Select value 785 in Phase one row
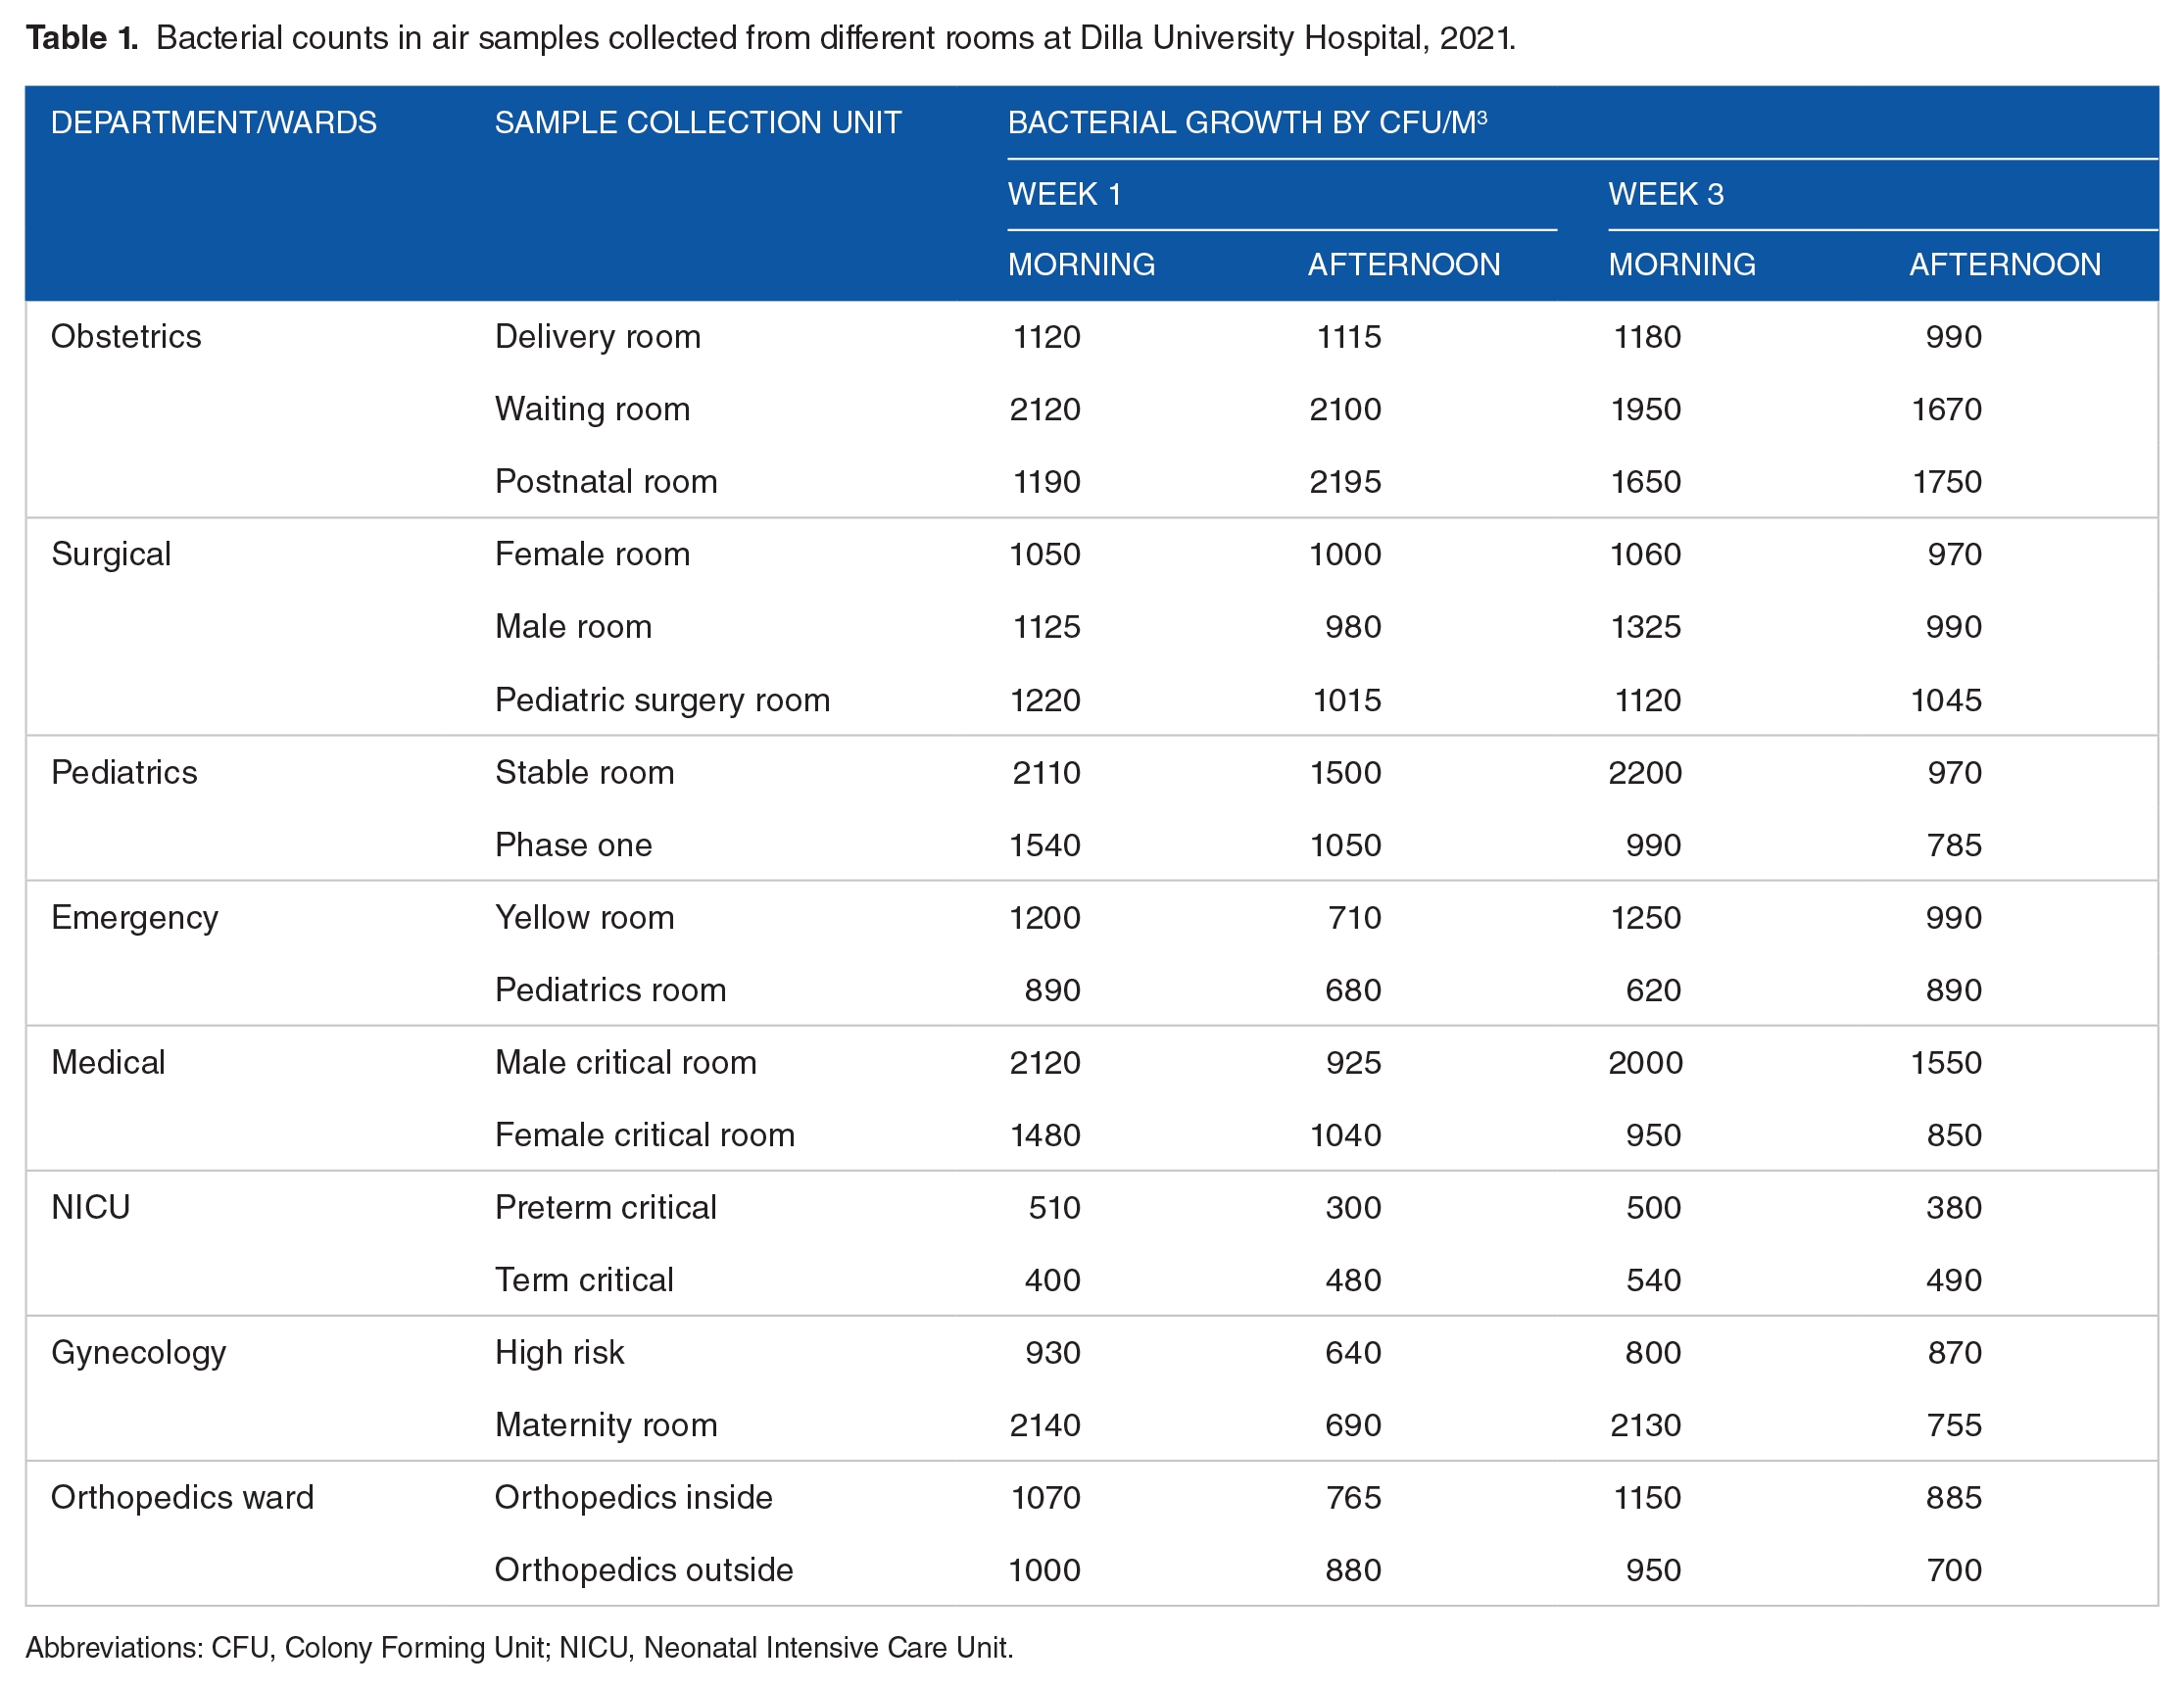This screenshot has width=2184, height=1688. click(x=1954, y=845)
